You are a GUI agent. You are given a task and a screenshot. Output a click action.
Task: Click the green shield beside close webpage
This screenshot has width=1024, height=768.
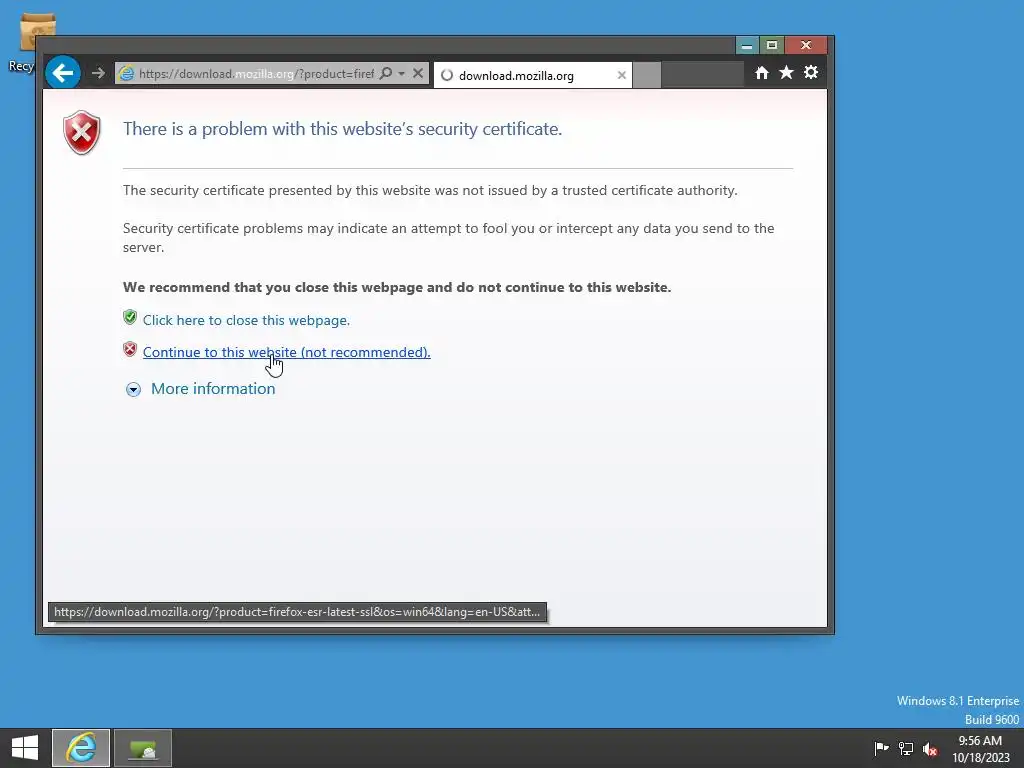(130, 317)
